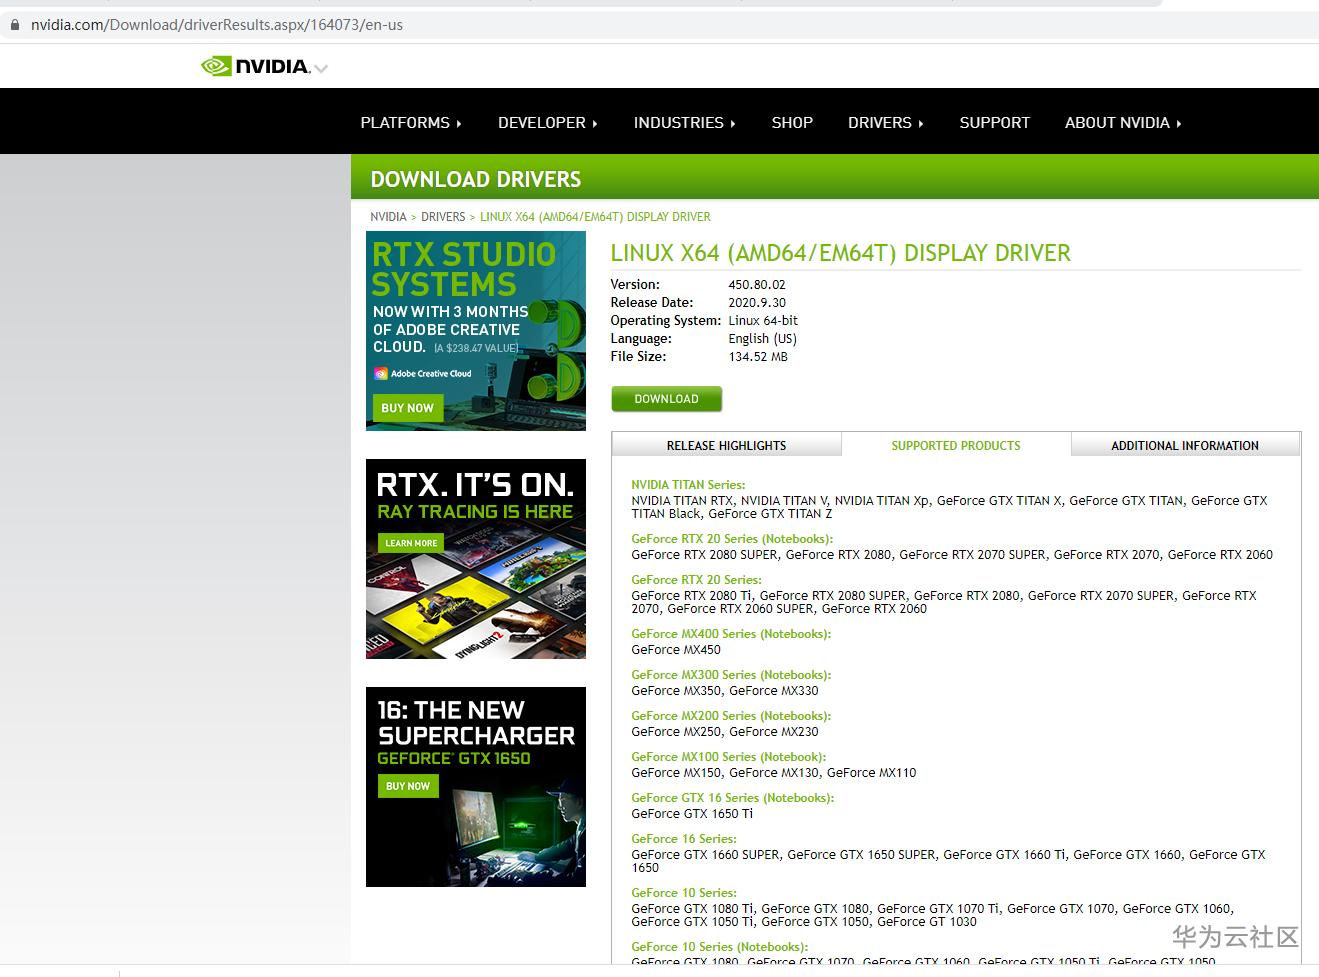
Task: Click the GeForce MX450 product entry
Action: 676,650
